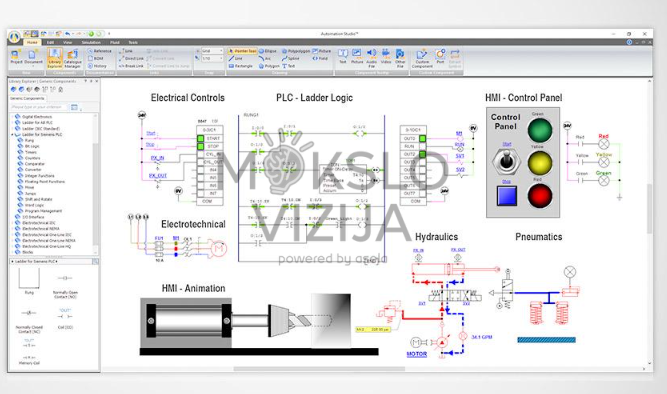Select the Pointer Tool
This screenshot has height=394, width=667.
[x=242, y=51]
